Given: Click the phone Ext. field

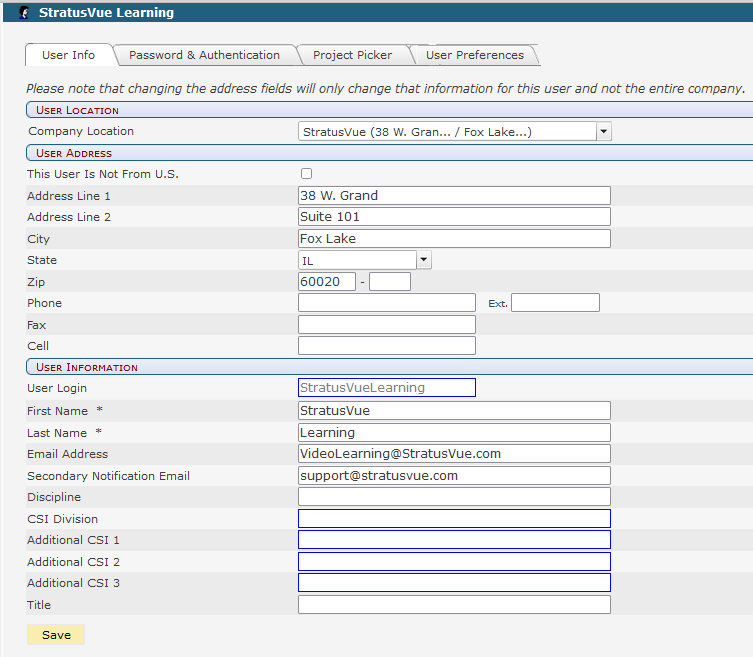Looking at the screenshot, I should tap(555, 303).
